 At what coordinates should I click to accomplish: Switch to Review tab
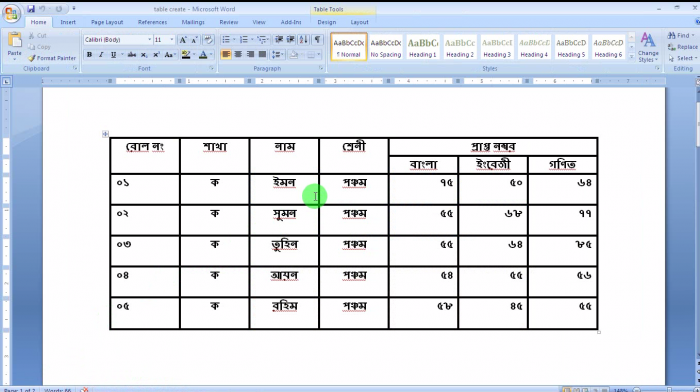click(x=229, y=22)
